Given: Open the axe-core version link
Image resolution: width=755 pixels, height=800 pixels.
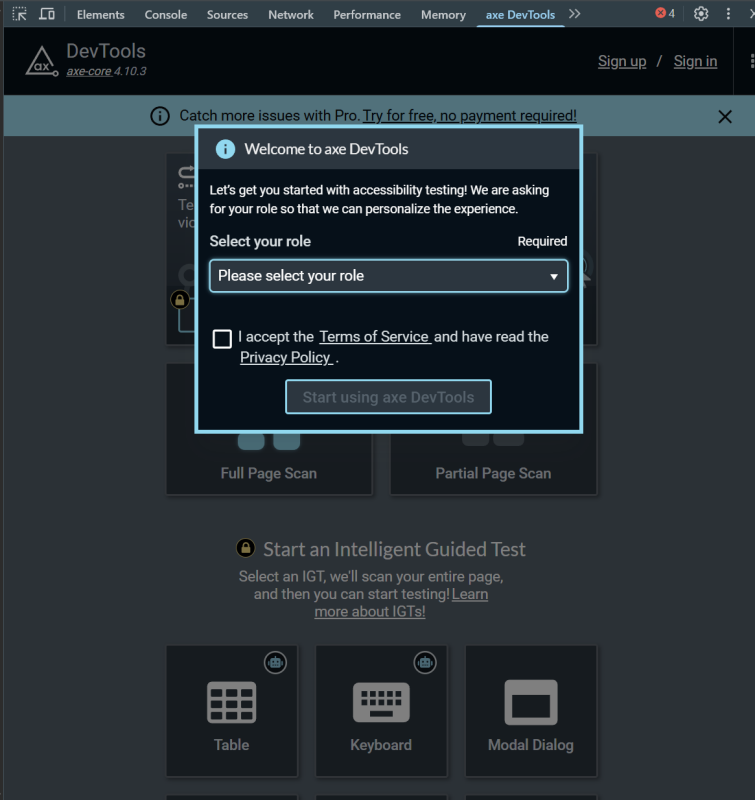Looking at the screenshot, I should click(x=89, y=71).
